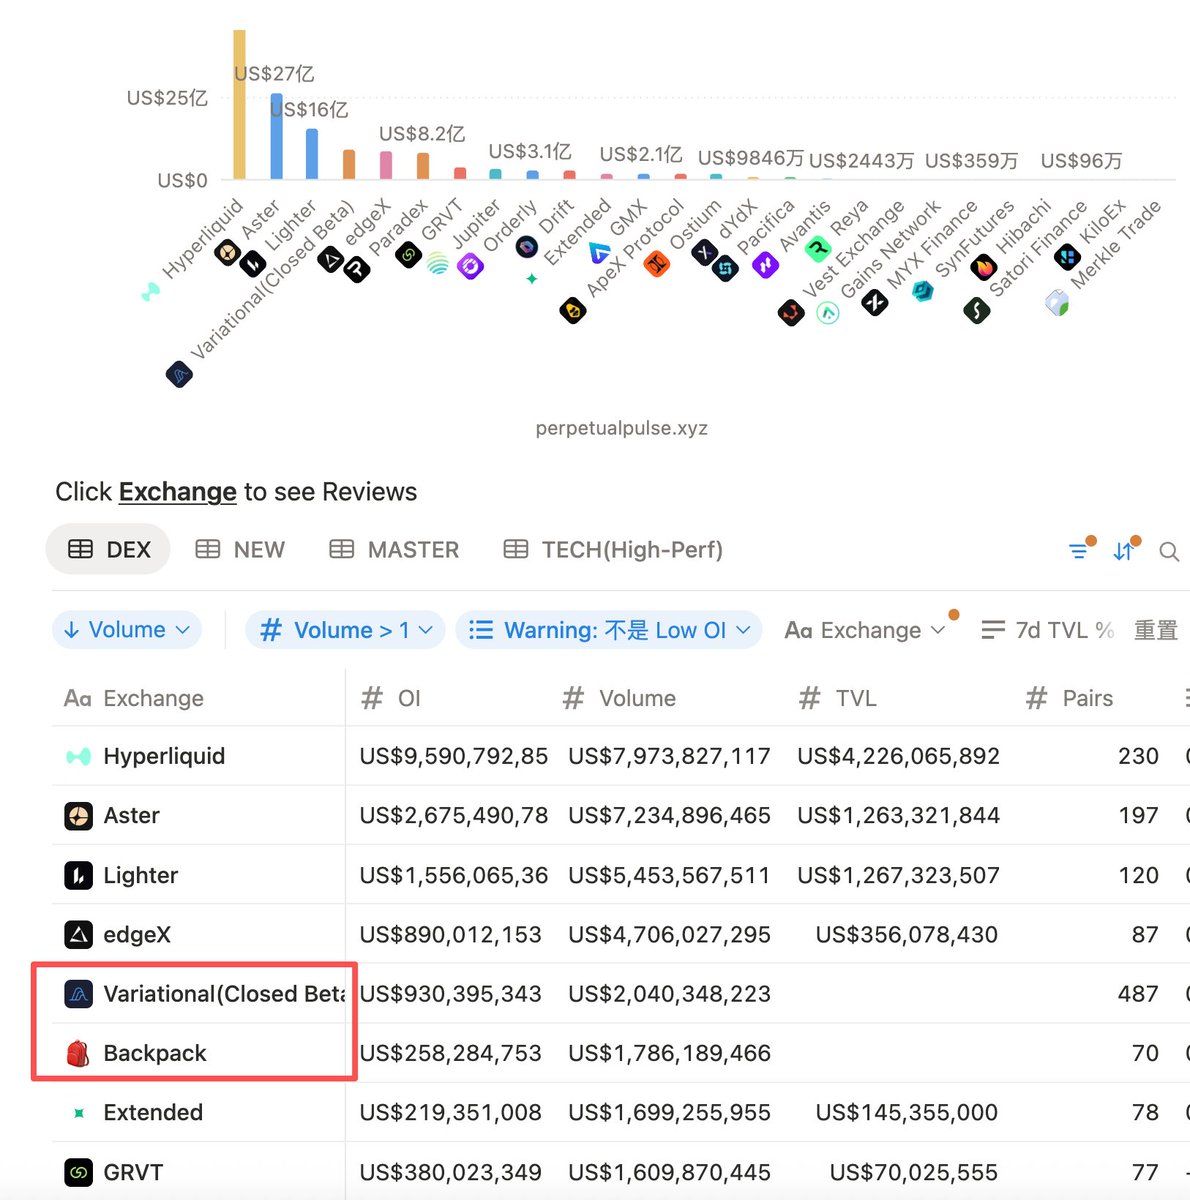Open the Warning: 不是 Low OI filter dropdown

point(608,630)
